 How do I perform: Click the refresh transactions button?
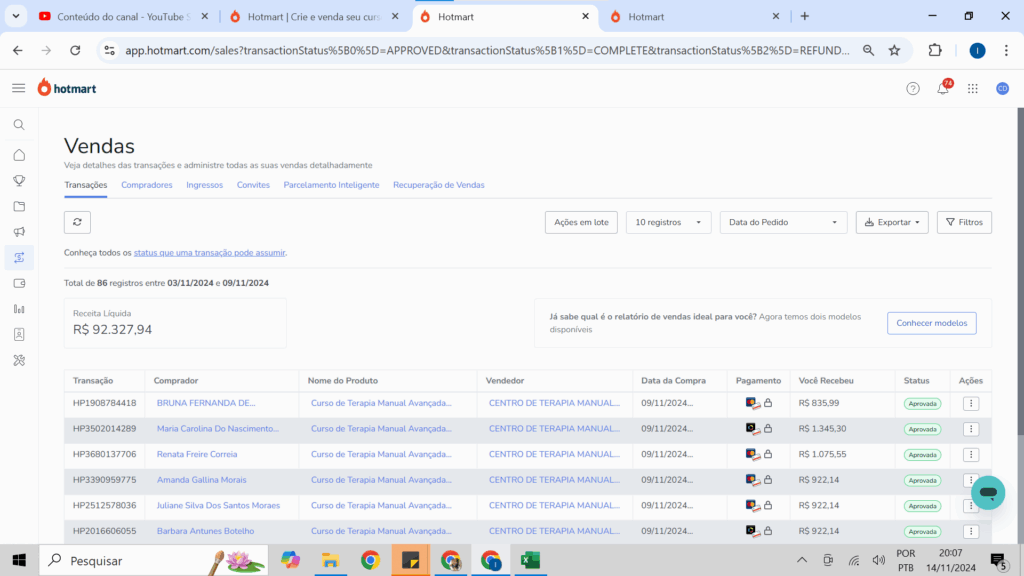click(77, 222)
